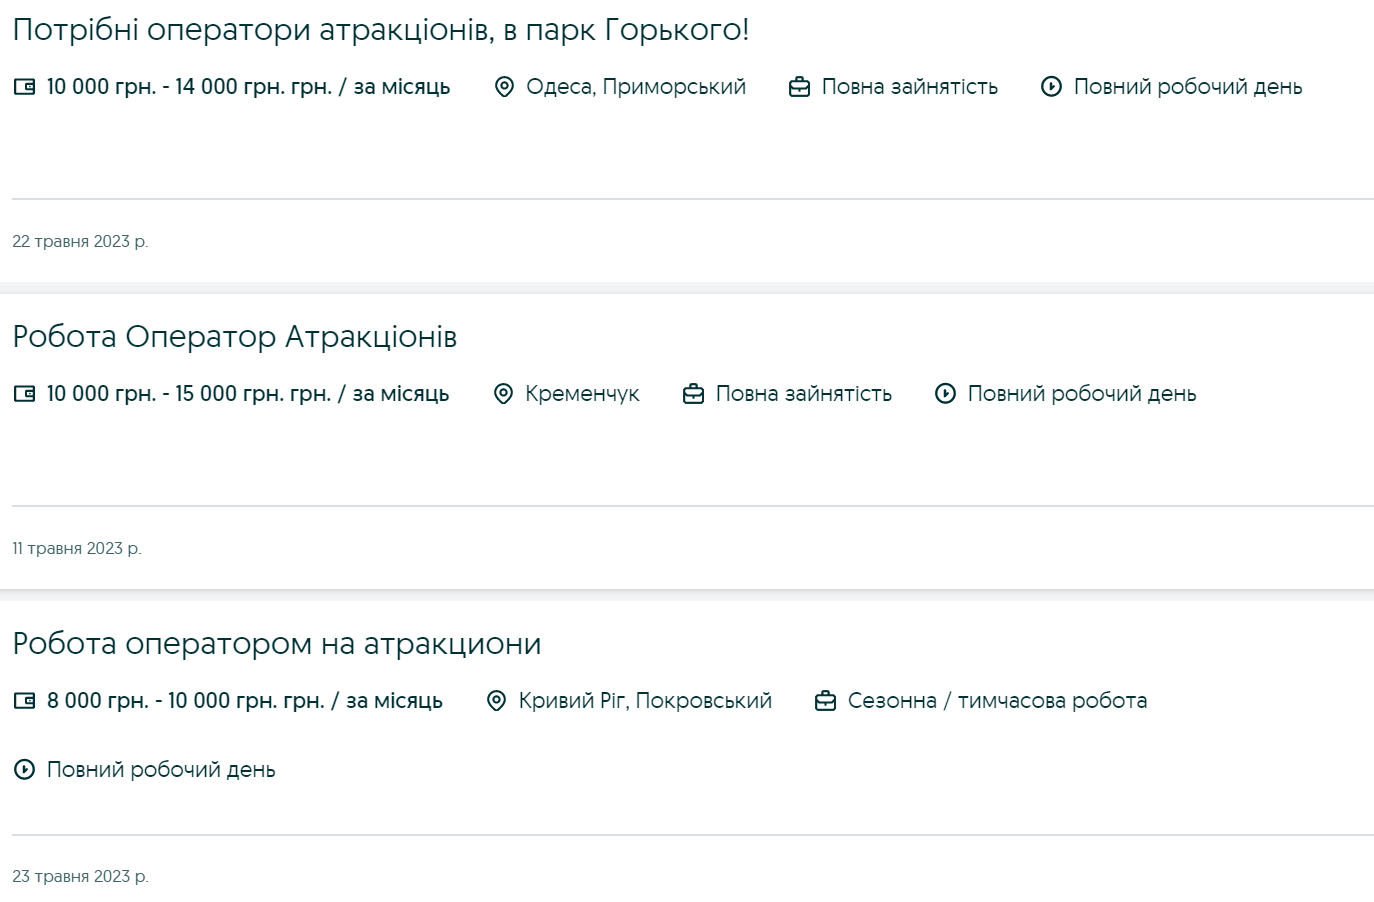Click the salary icon next to 10 000 - 15 000 грн
This screenshot has height=902, width=1374.
coord(24,394)
